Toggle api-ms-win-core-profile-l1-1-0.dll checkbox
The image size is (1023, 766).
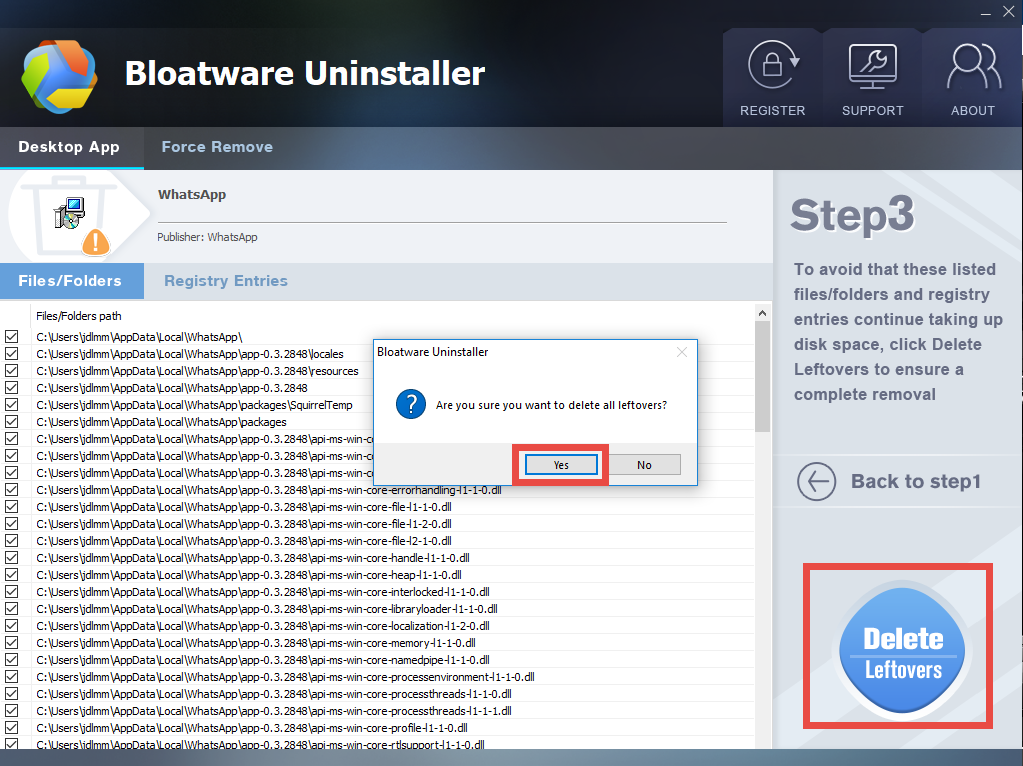pyautogui.click(x=12, y=728)
